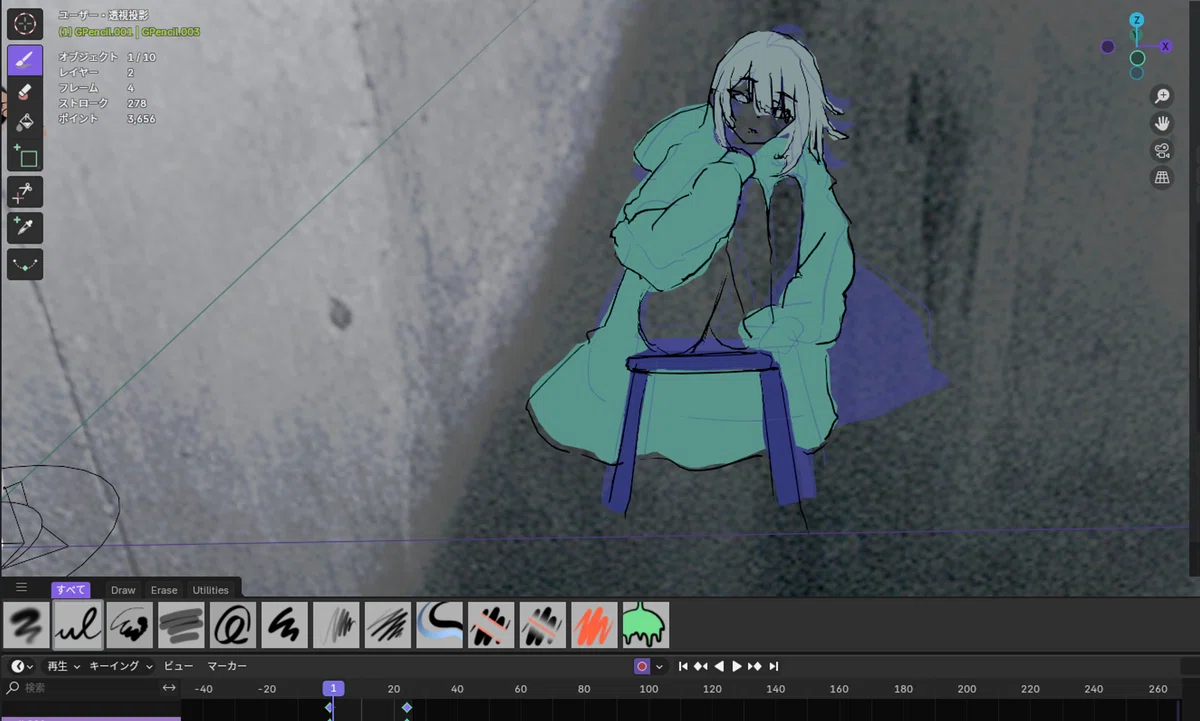Pick the Trim scissors tool

click(x=25, y=192)
